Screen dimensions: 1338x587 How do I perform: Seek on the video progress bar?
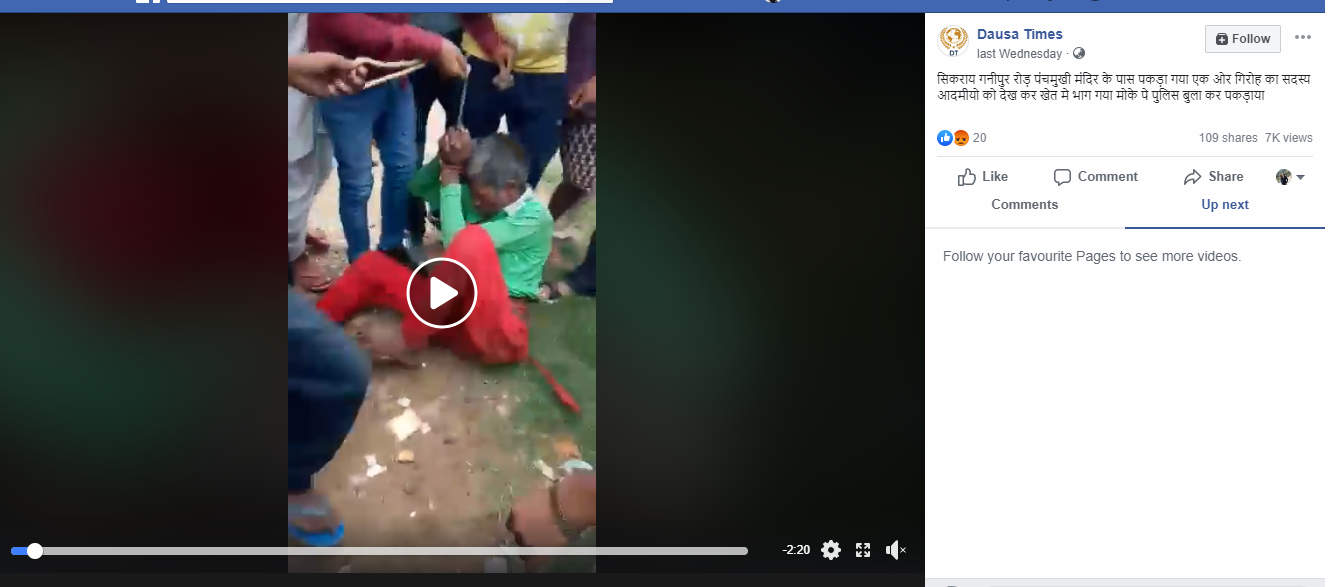pyautogui.click(x=379, y=551)
